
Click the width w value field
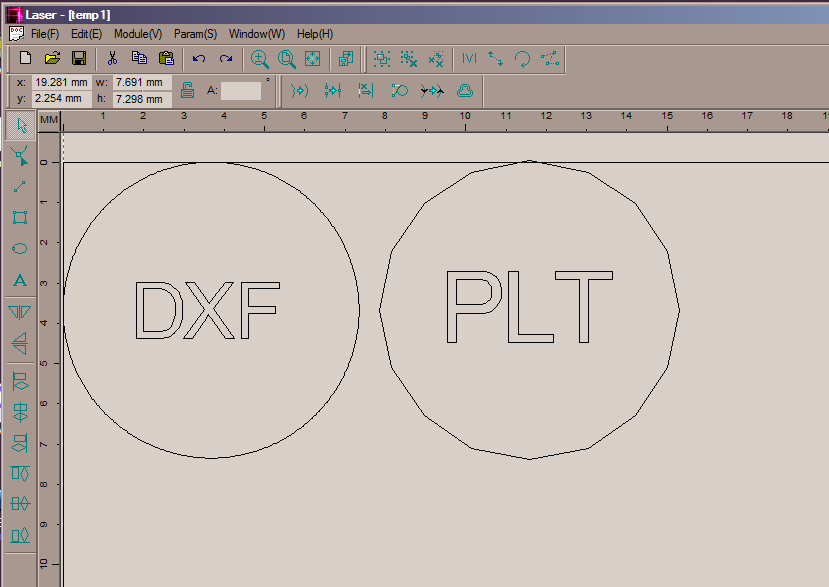click(x=142, y=82)
